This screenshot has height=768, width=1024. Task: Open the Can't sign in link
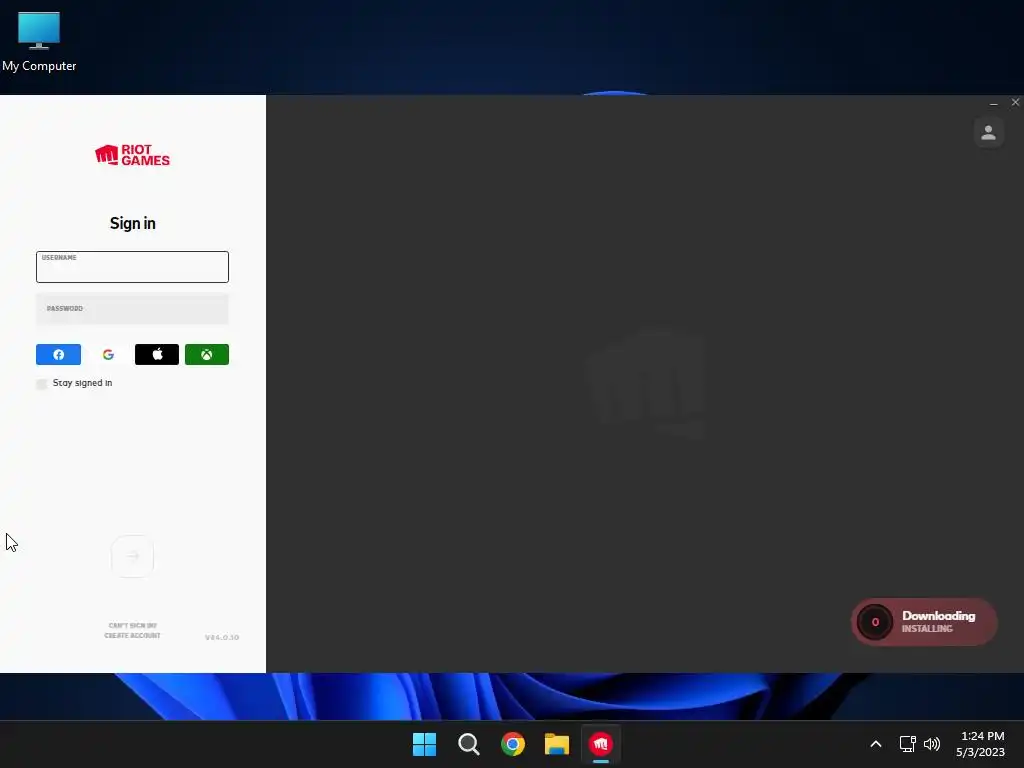pos(133,626)
